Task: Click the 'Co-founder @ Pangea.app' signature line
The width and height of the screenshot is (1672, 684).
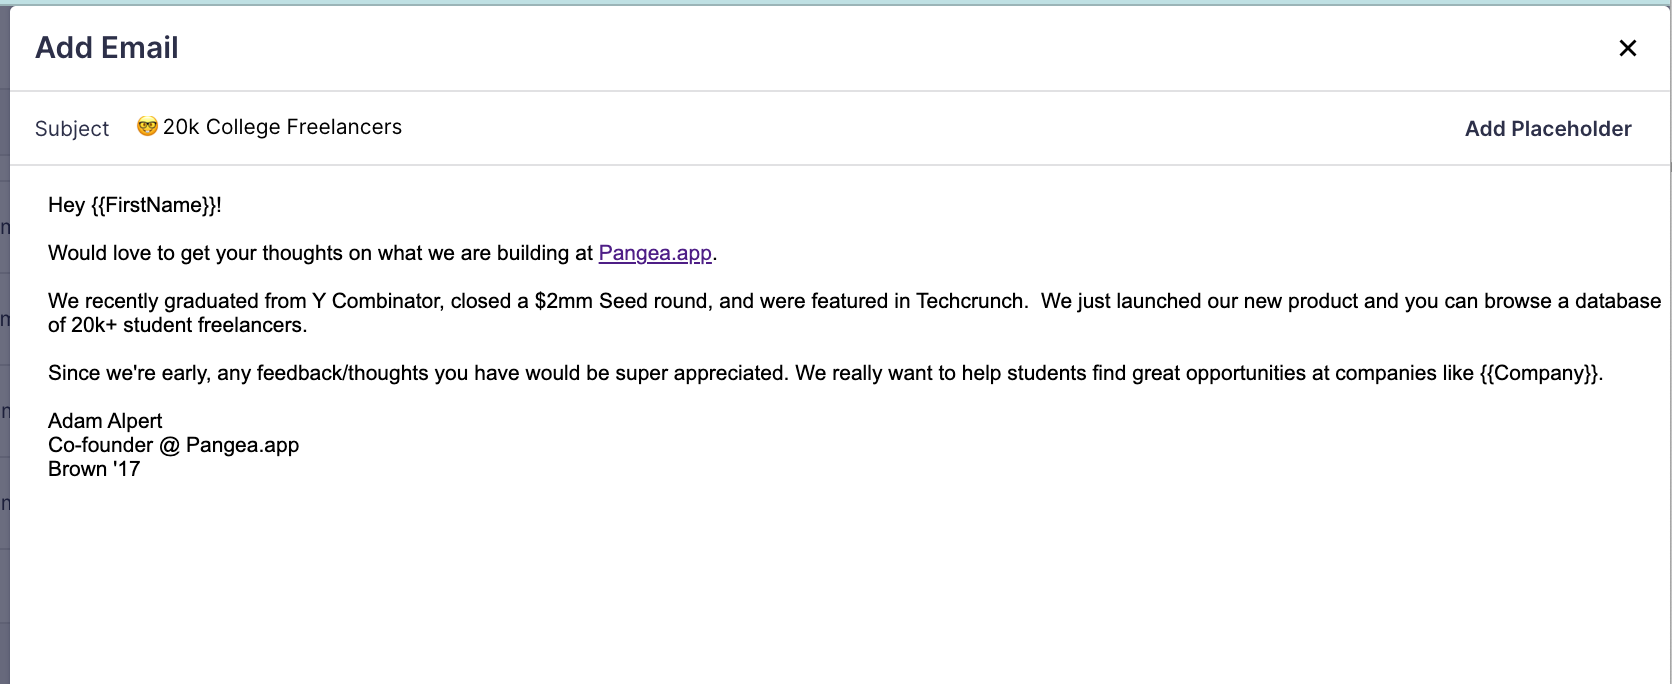Action: tap(173, 445)
